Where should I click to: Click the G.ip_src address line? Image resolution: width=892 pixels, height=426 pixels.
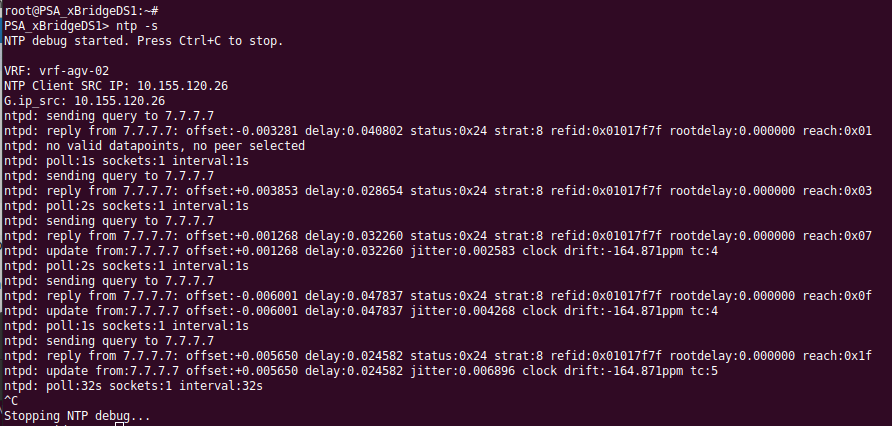pos(85,101)
